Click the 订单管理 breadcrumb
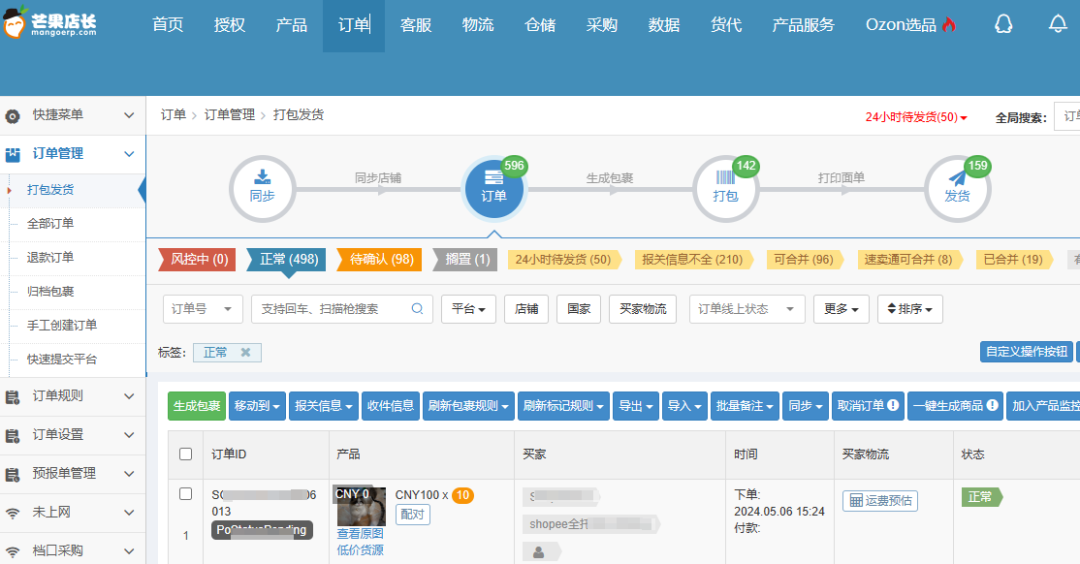Screen dimensions: 1080x564 229,115
